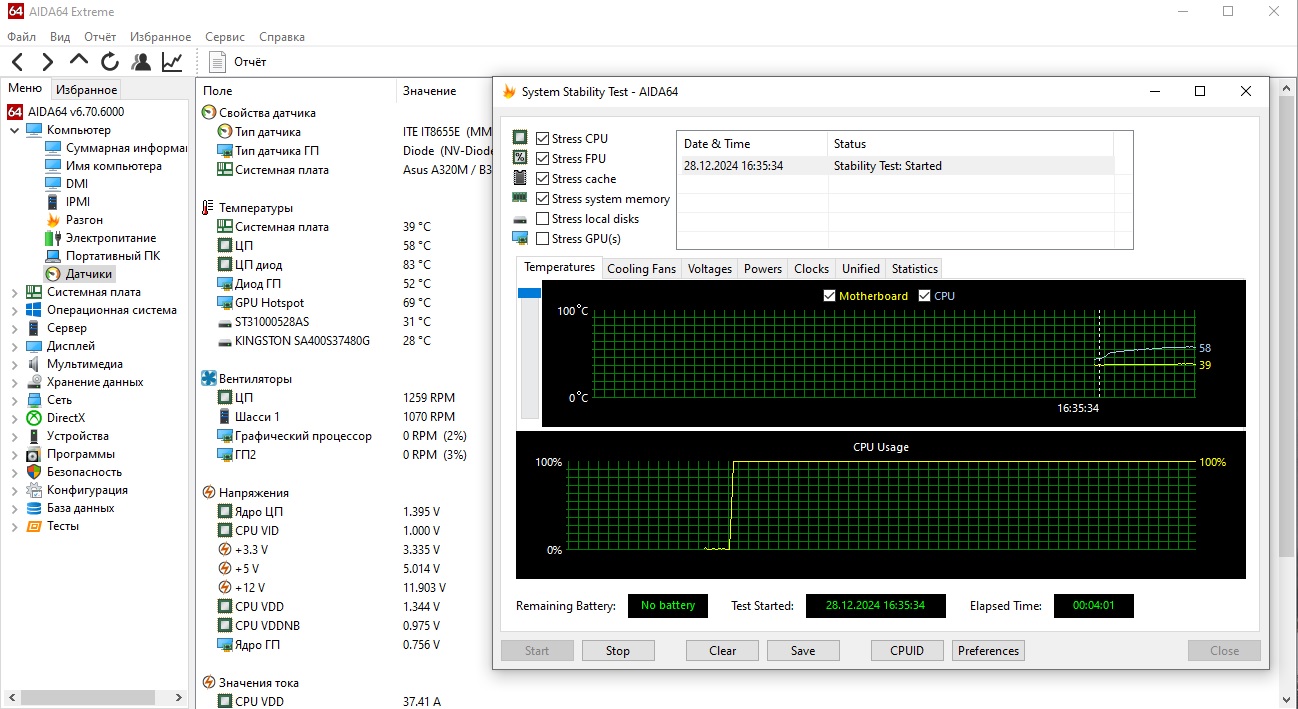Uncheck Stress cache checkbox
This screenshot has height=709, width=1298.
[x=543, y=179]
